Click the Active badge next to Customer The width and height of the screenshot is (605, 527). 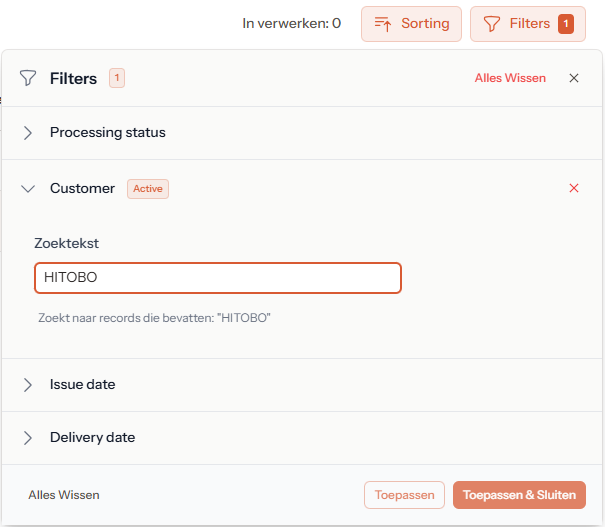click(x=148, y=188)
